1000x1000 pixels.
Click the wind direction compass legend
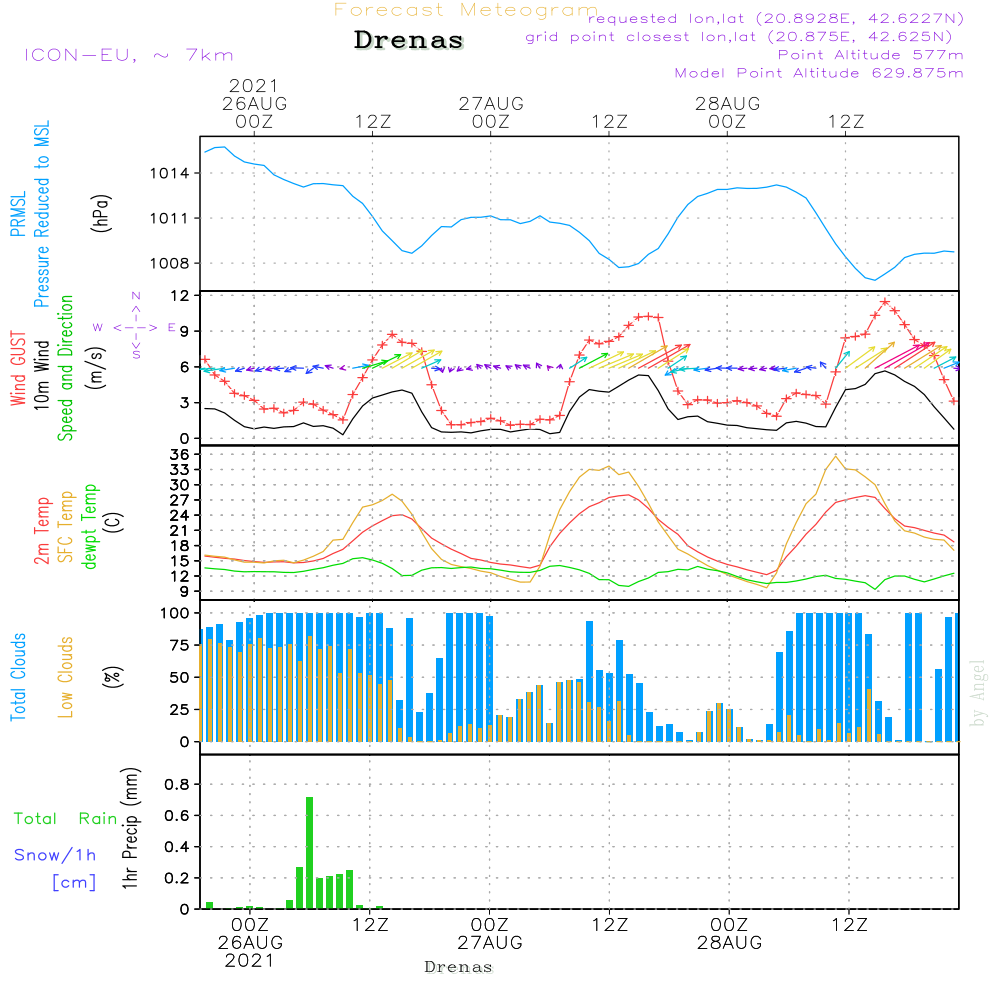pyautogui.click(x=136, y=327)
